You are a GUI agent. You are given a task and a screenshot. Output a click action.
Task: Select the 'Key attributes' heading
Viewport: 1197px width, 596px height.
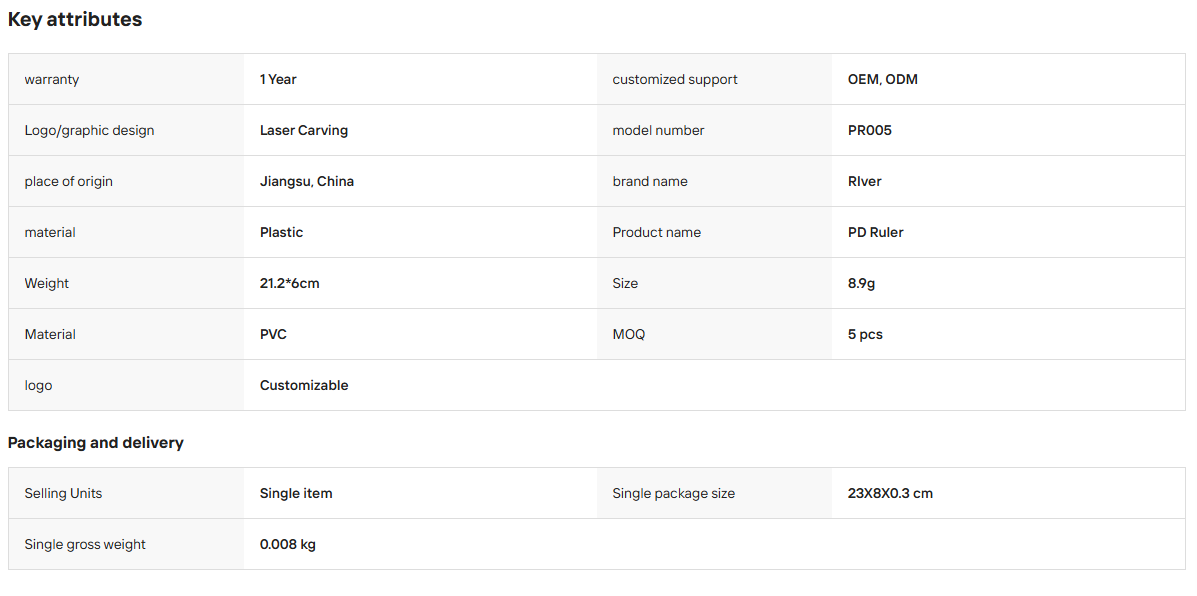[x=75, y=20]
